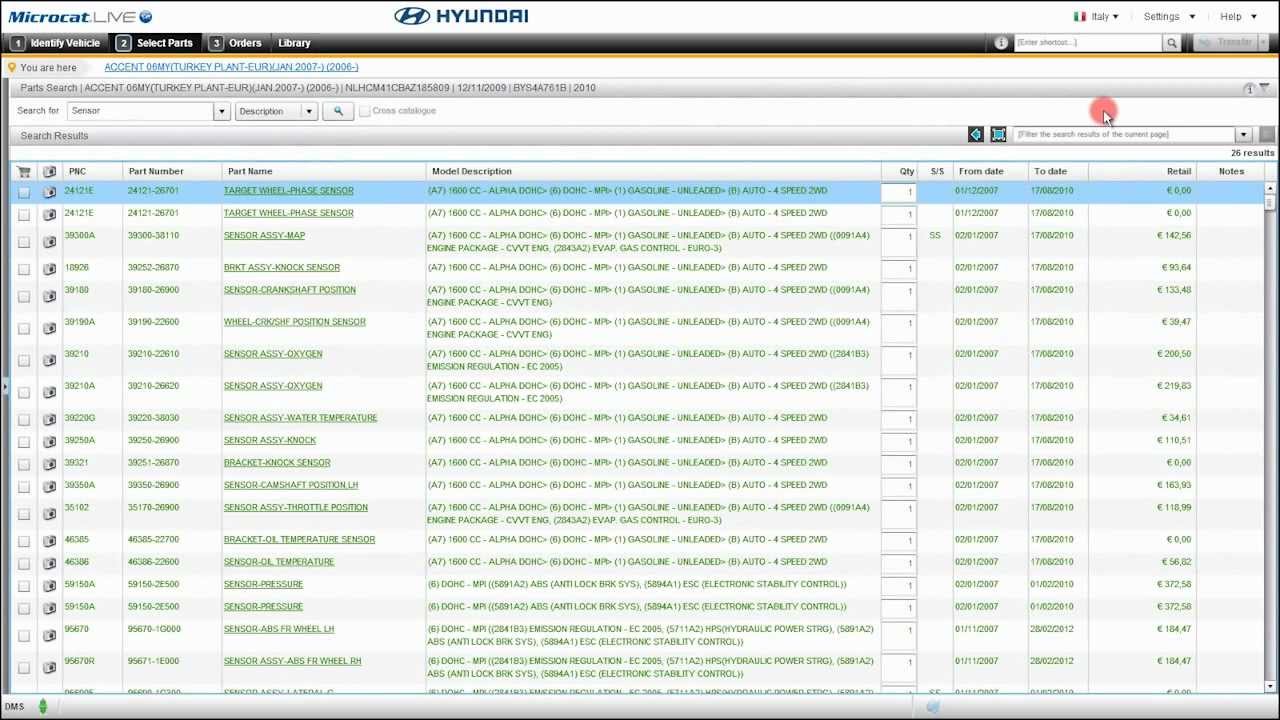
Task: Open the Italy region dropdown
Action: pyautogui.click(x=1097, y=17)
